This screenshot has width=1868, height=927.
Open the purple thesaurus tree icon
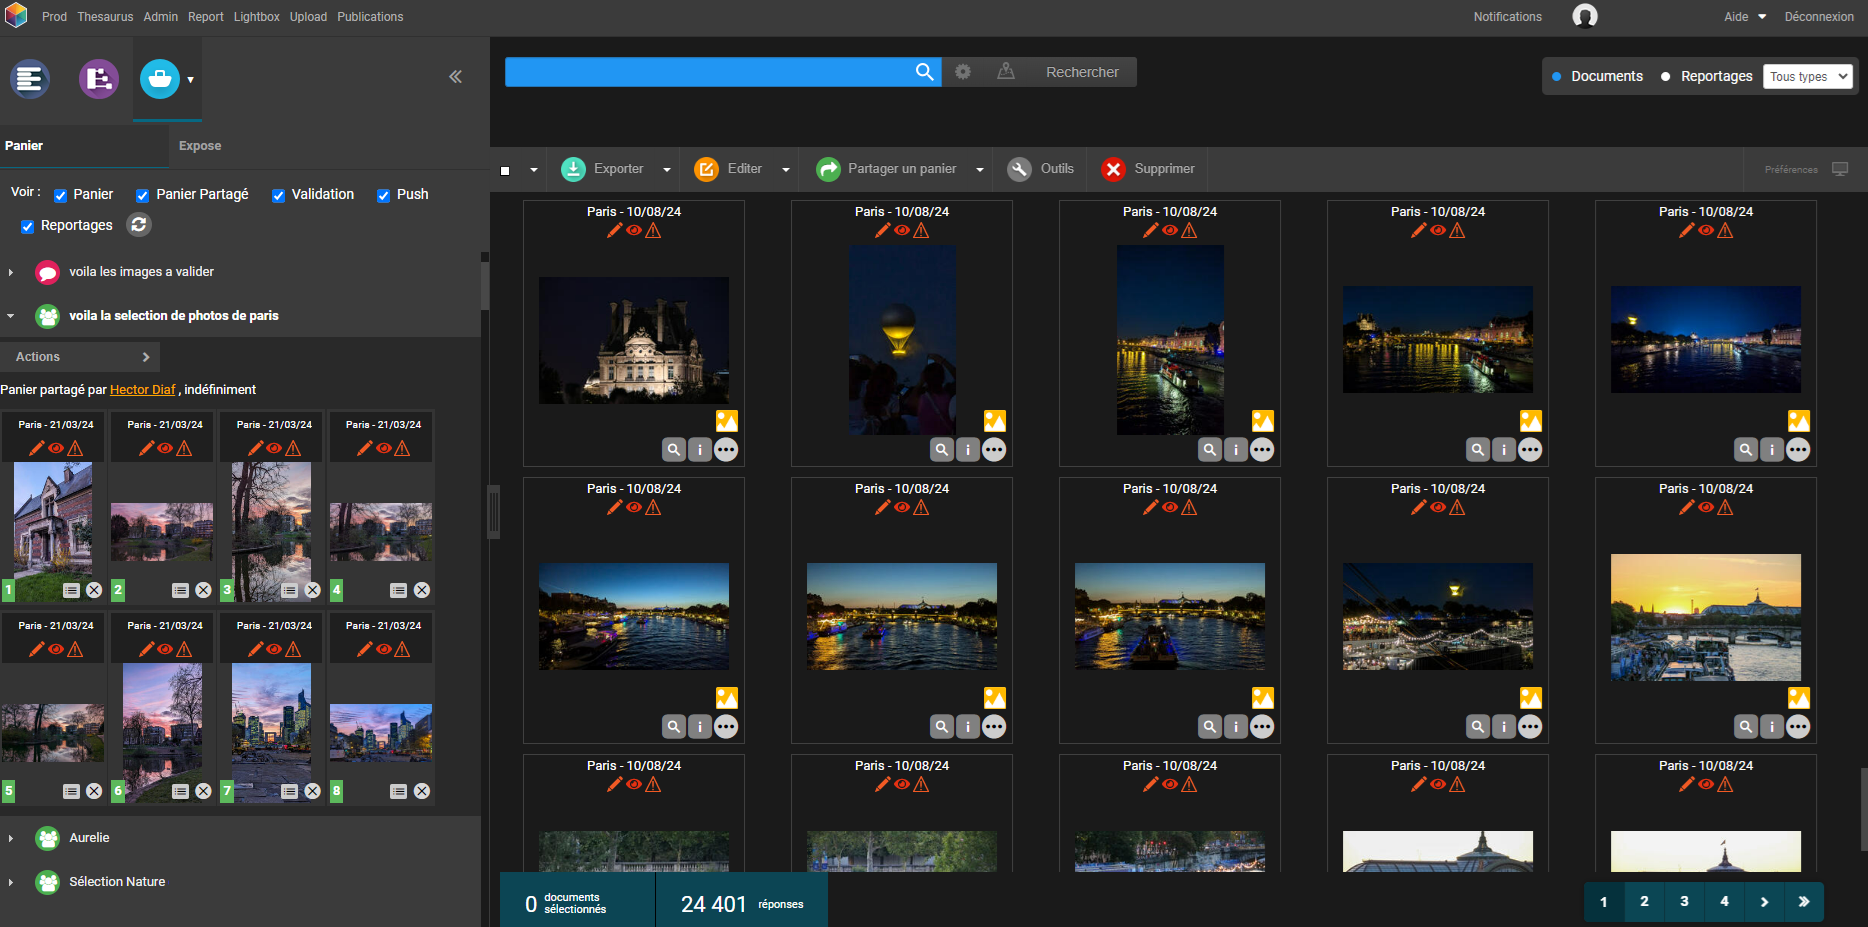99,79
